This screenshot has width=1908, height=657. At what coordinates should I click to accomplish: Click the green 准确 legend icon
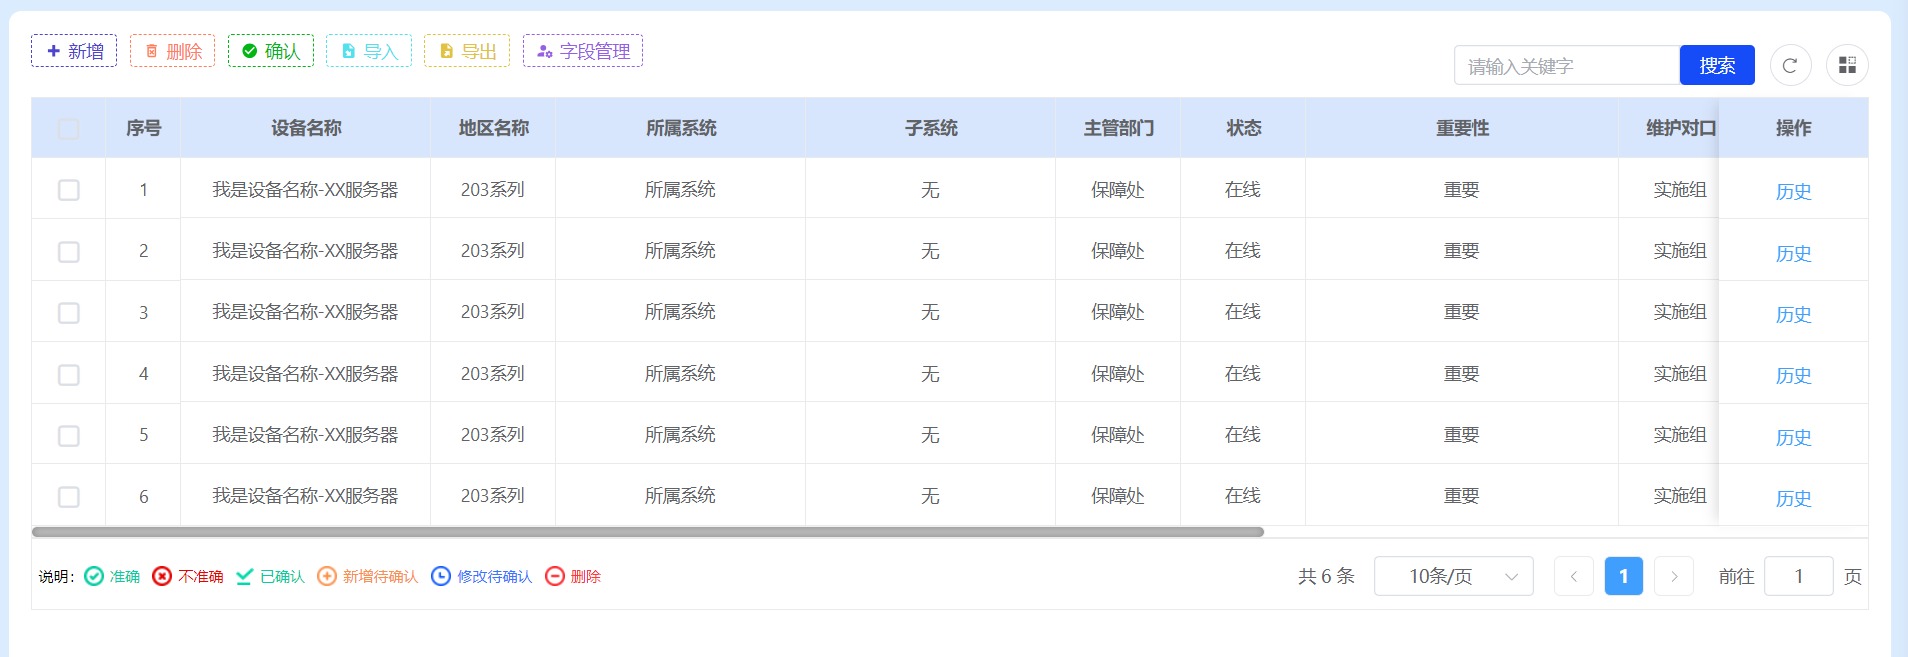coord(94,576)
